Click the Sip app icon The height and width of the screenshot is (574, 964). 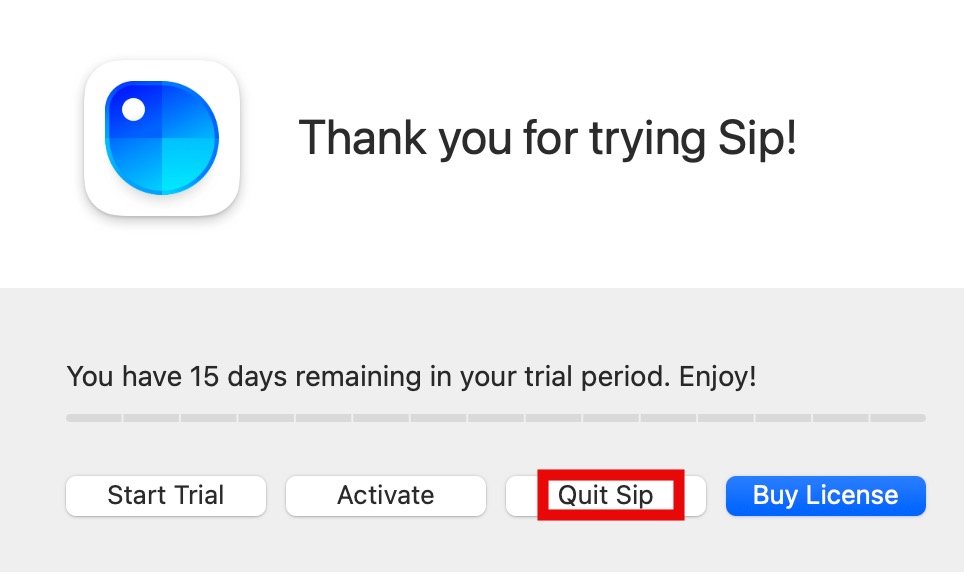point(161,138)
